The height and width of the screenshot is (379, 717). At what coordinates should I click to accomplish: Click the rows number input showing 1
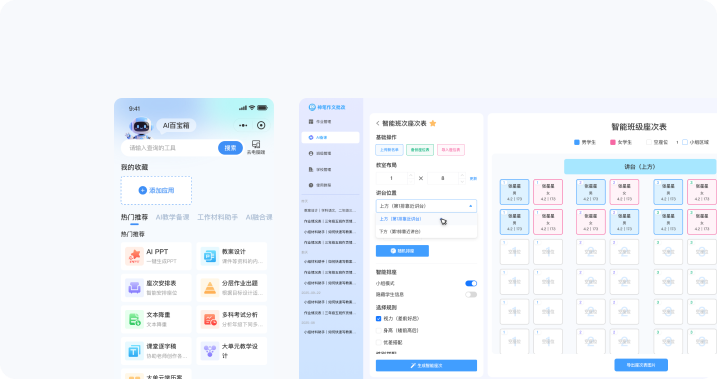point(392,178)
